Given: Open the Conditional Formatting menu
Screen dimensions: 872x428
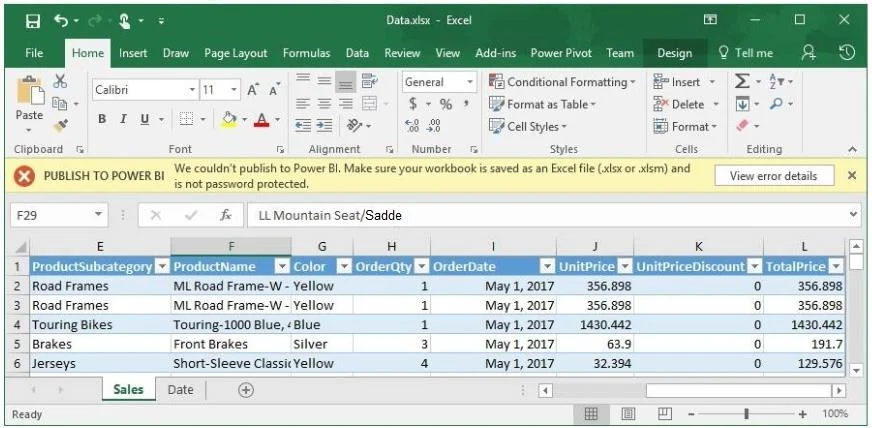Looking at the screenshot, I should 562,82.
